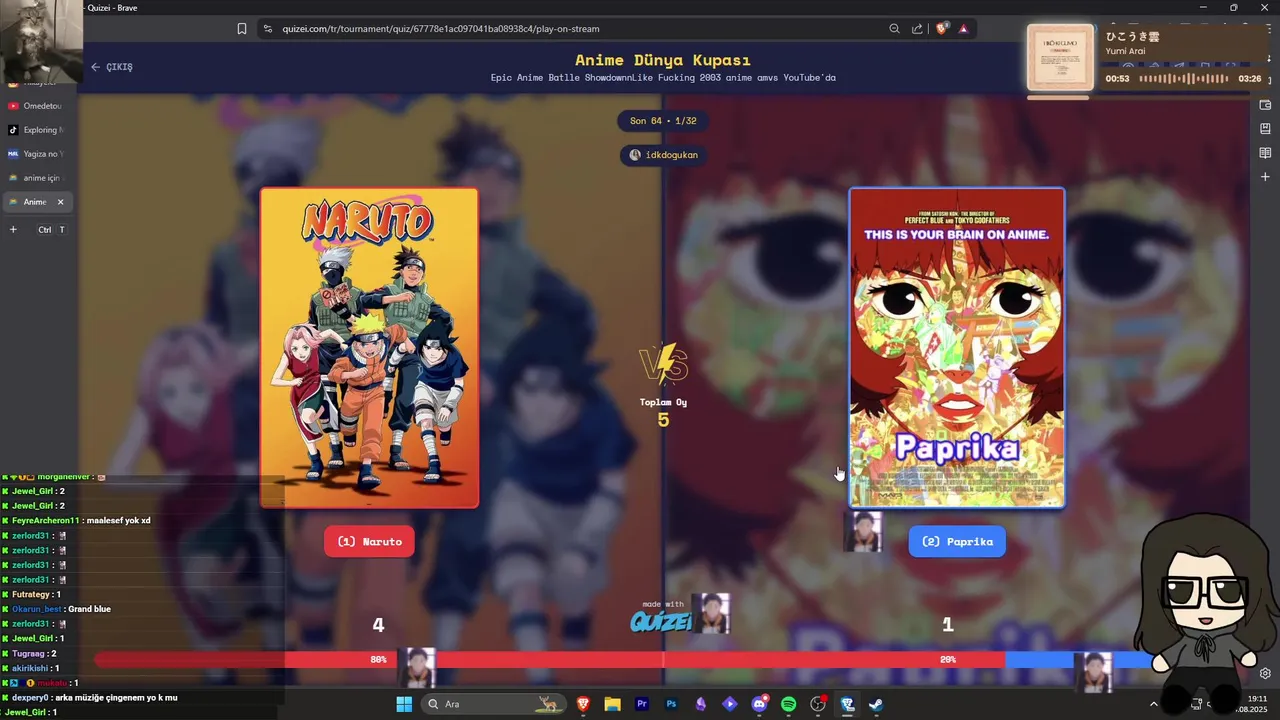Add a new item to Brave sidebar

(1265, 177)
